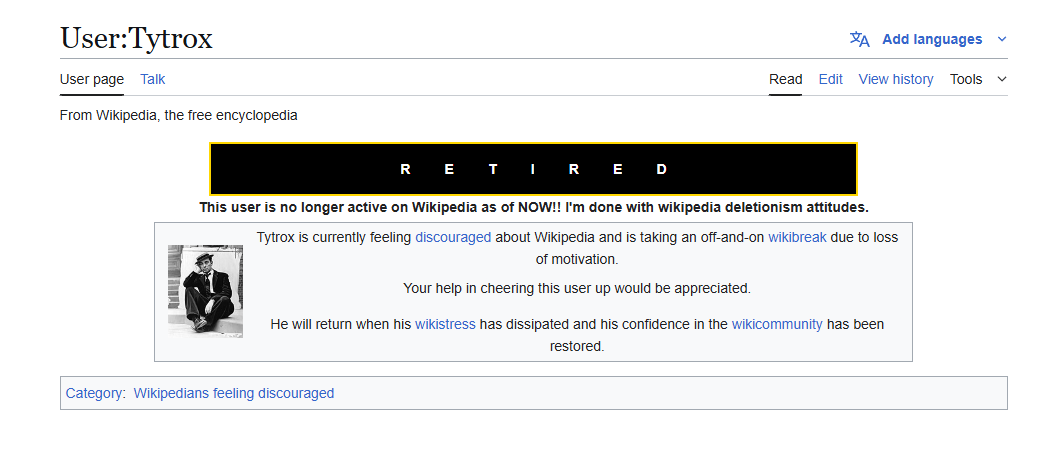1052x467 pixels.
Task: Click the RETIRED black banner
Action: tap(533, 169)
